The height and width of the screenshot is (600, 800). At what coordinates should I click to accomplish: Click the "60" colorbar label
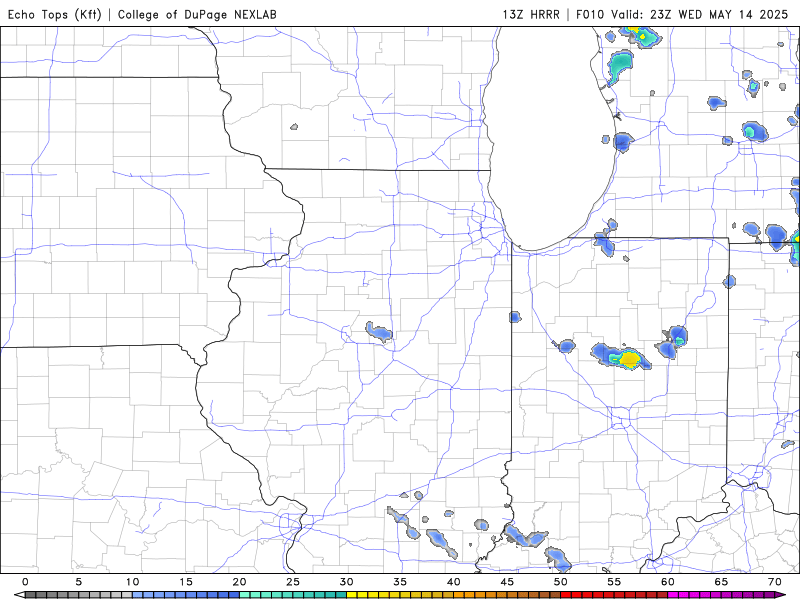668,582
